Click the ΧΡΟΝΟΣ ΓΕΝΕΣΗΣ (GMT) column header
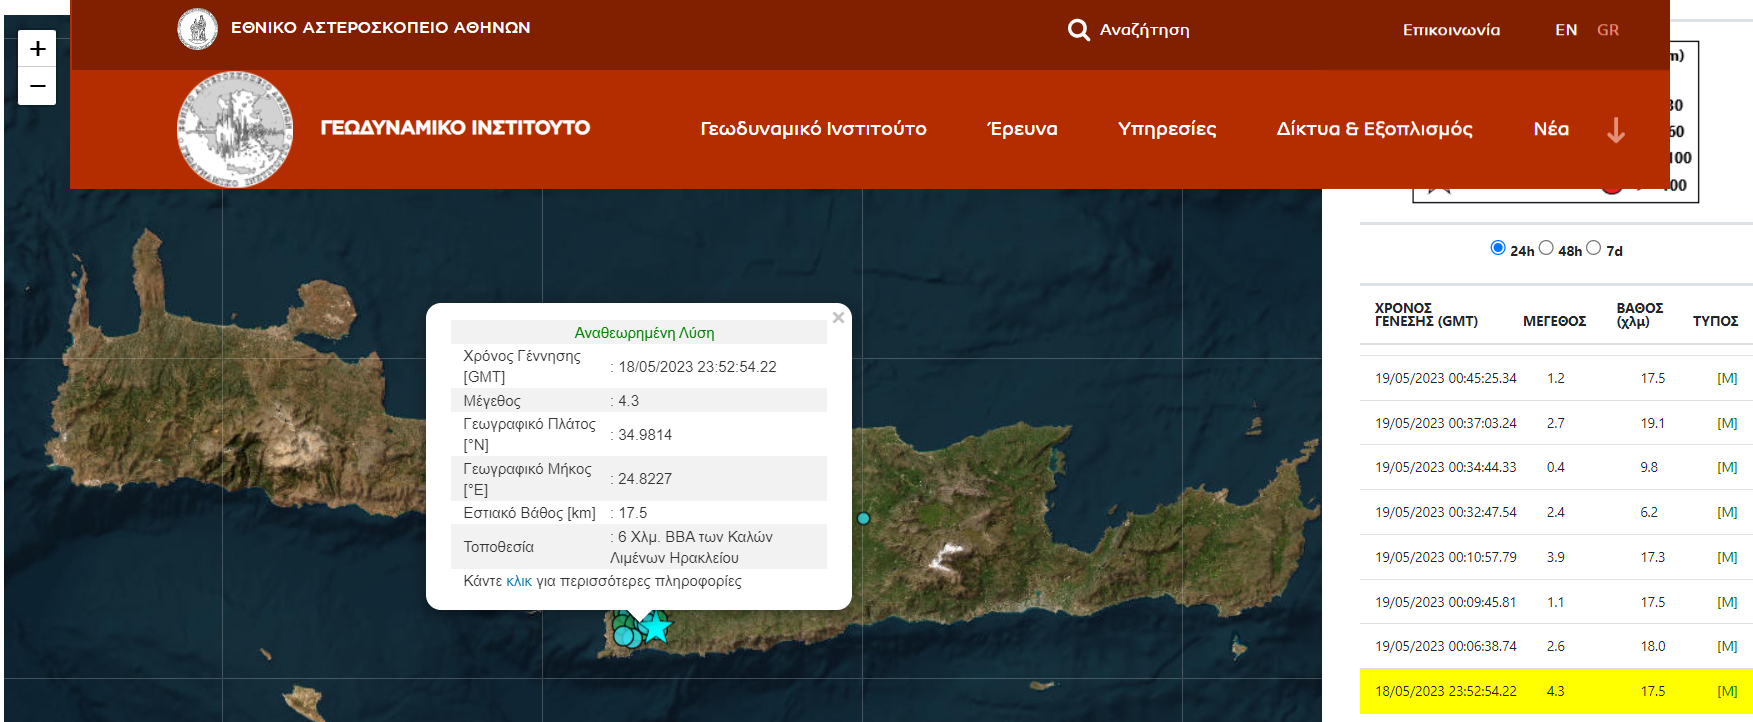 point(1426,314)
